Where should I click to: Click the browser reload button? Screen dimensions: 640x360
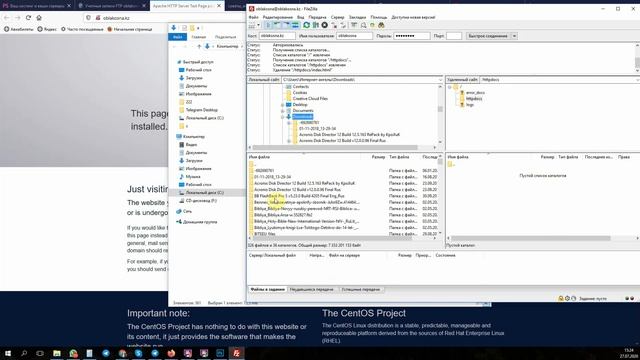click(x=28, y=18)
